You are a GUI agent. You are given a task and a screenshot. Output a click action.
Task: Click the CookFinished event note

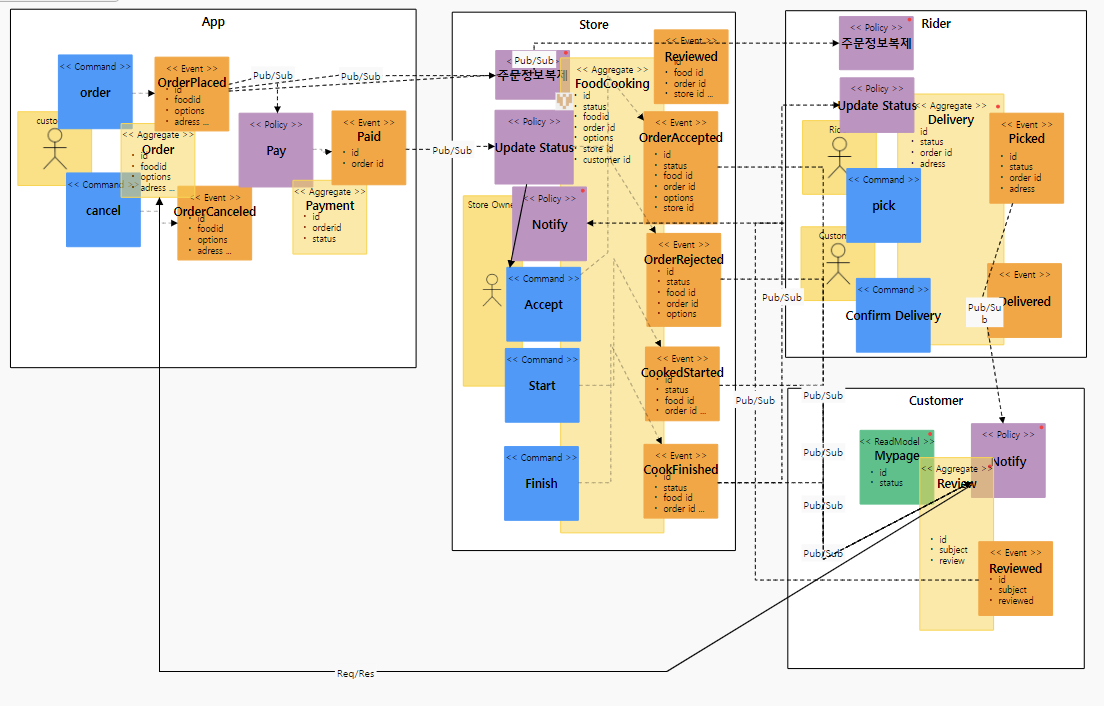(x=681, y=481)
